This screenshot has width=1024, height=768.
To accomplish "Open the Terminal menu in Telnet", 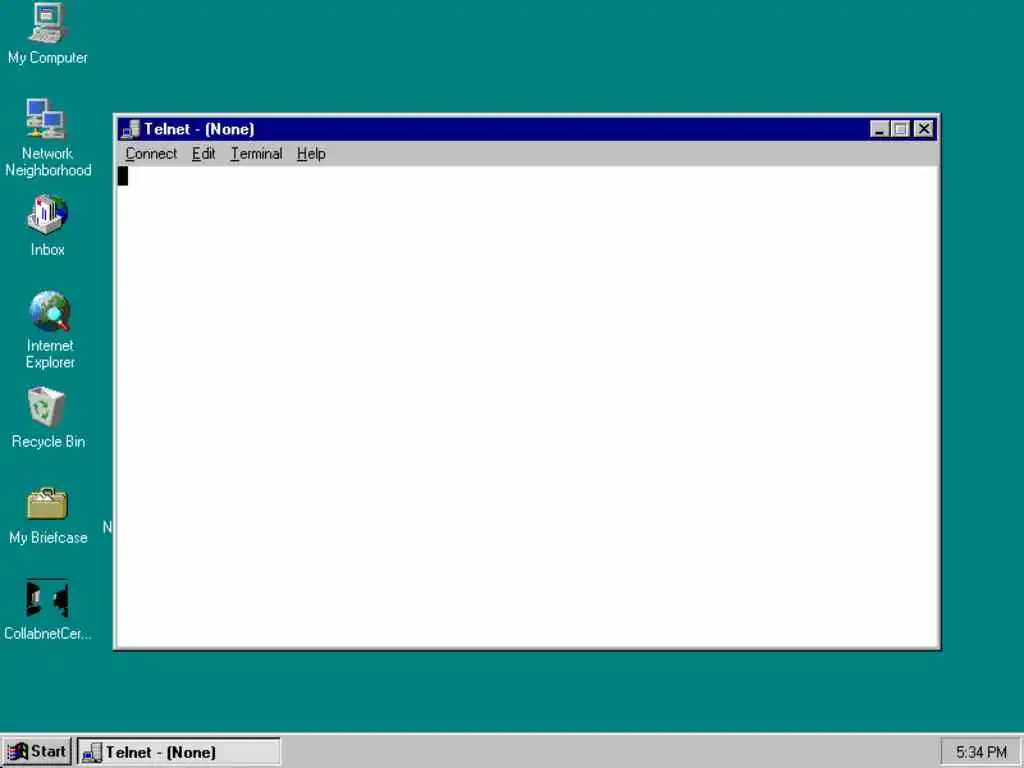I will click(x=256, y=153).
